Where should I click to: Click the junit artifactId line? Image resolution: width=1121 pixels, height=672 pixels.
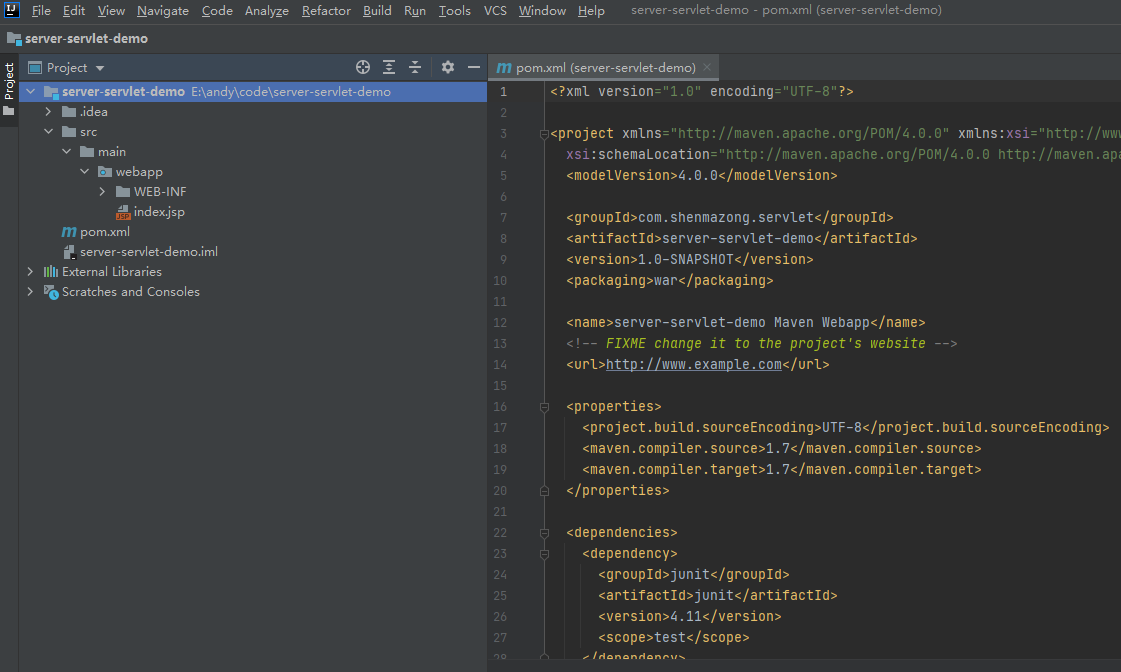pos(717,596)
